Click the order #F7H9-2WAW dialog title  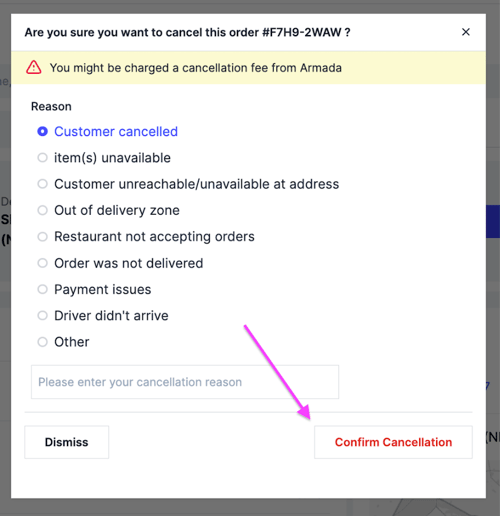pyautogui.click(x=187, y=32)
